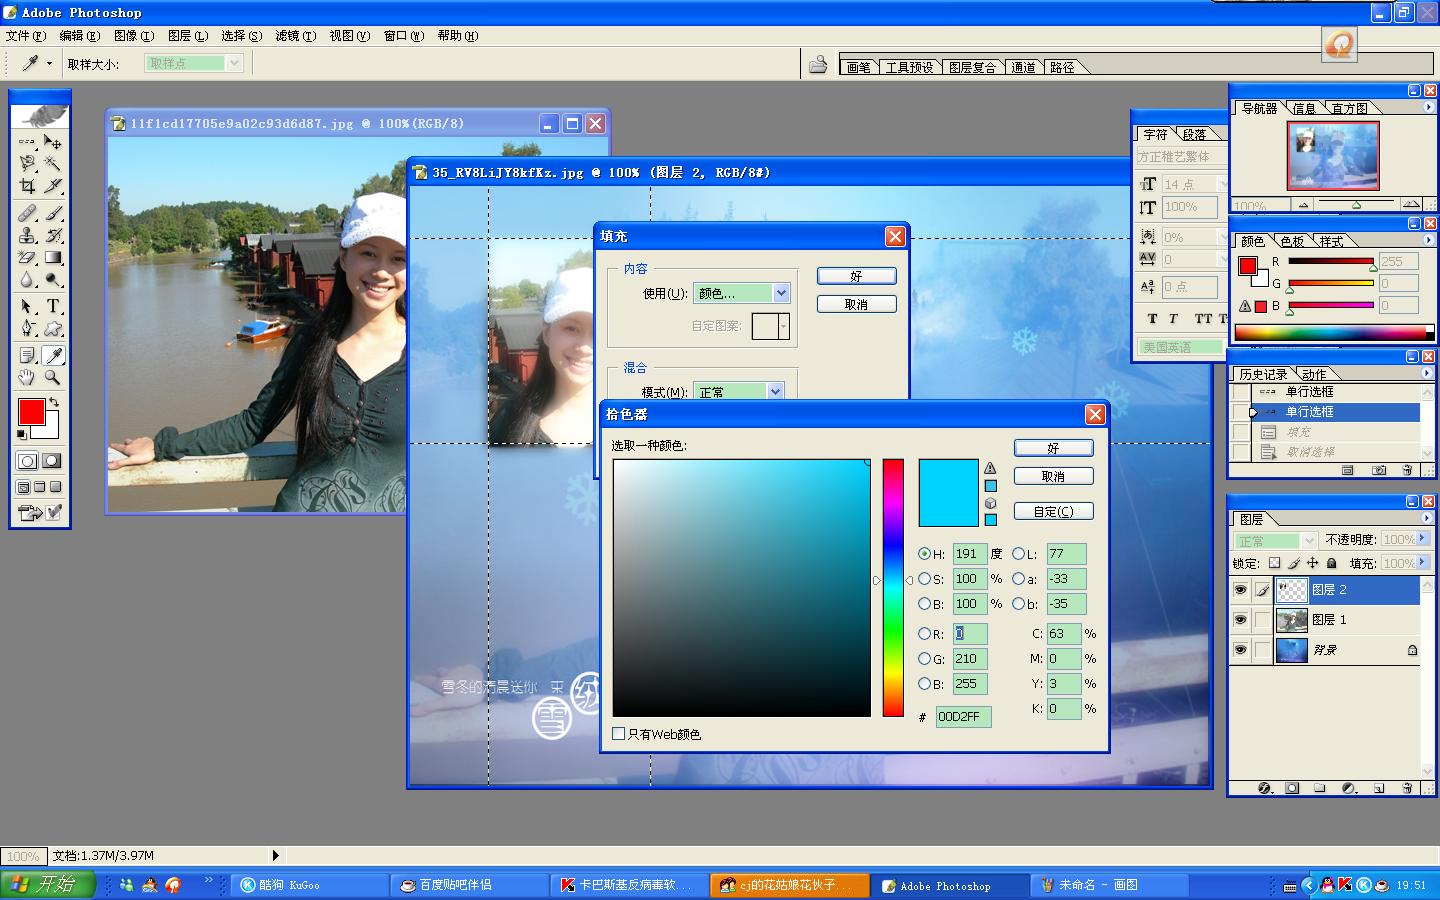Open the 滤镜 menu
This screenshot has width=1440, height=900.
pos(295,36)
